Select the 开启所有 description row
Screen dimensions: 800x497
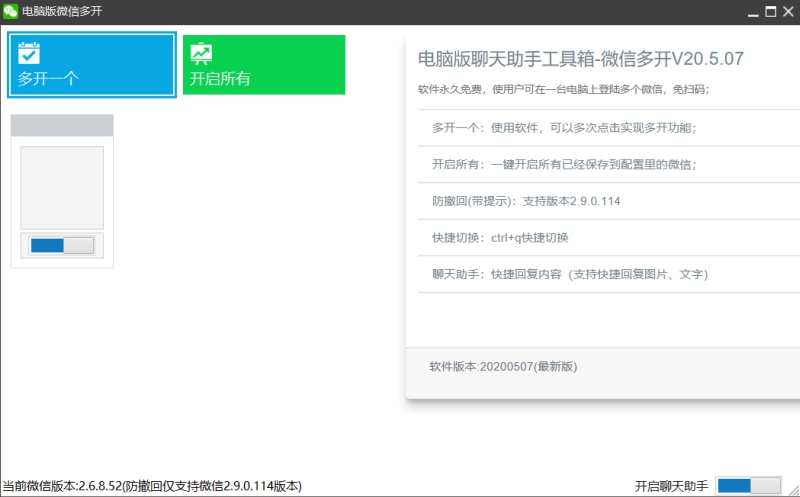563,164
